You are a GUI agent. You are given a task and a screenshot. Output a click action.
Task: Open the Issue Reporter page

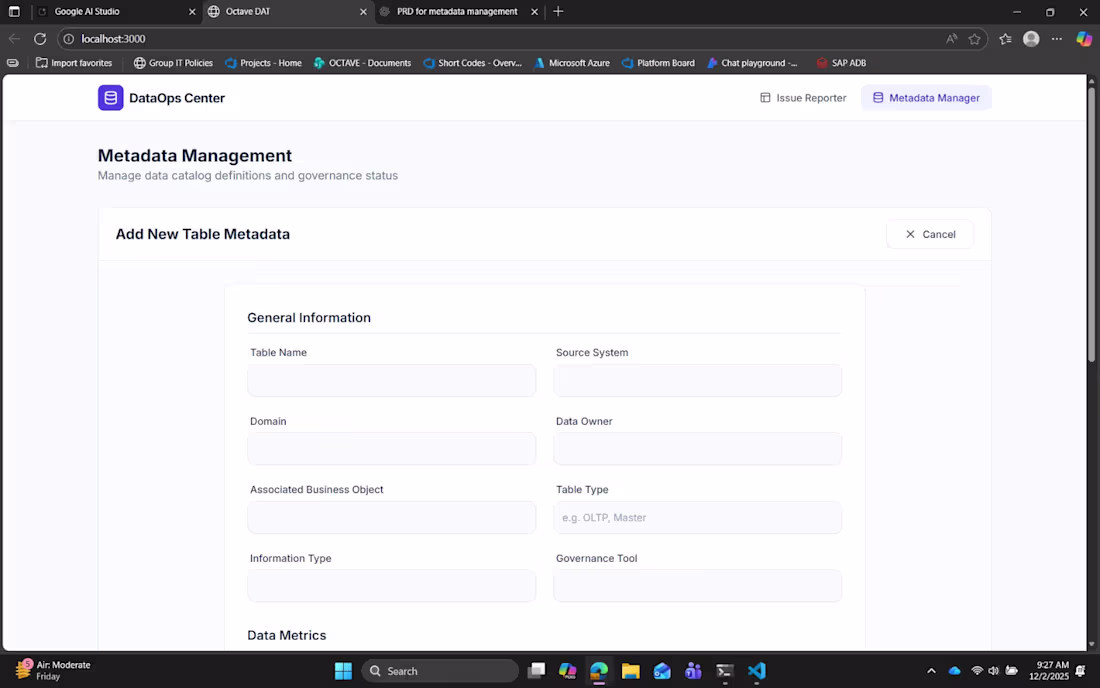(x=803, y=98)
